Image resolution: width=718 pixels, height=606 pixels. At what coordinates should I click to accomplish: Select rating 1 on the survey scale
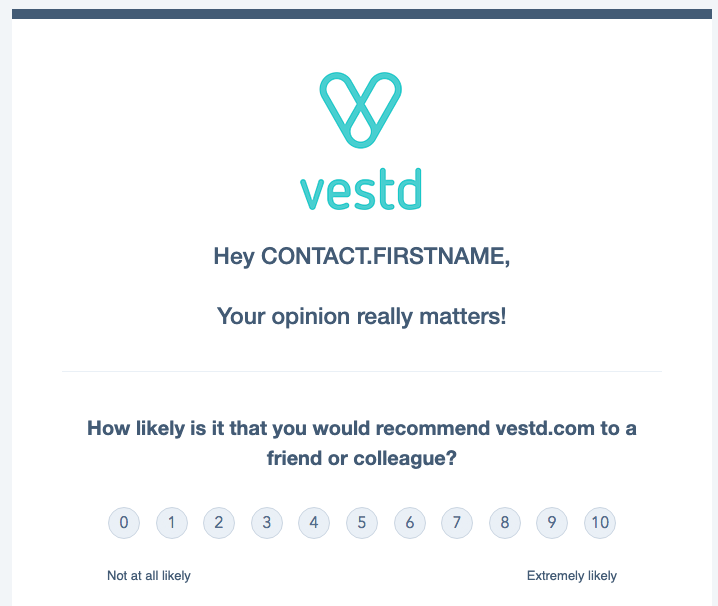coord(172,523)
